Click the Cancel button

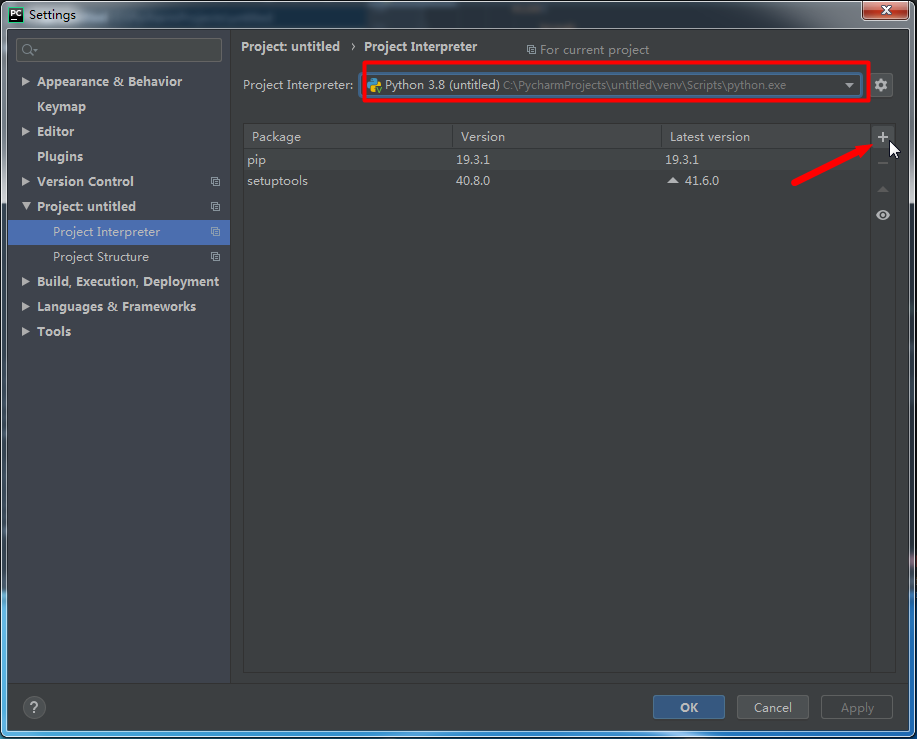point(773,707)
